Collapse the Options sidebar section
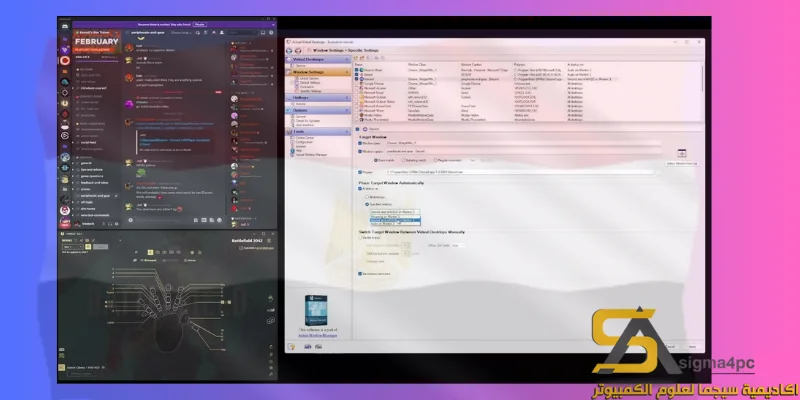800x400 pixels. [347, 110]
